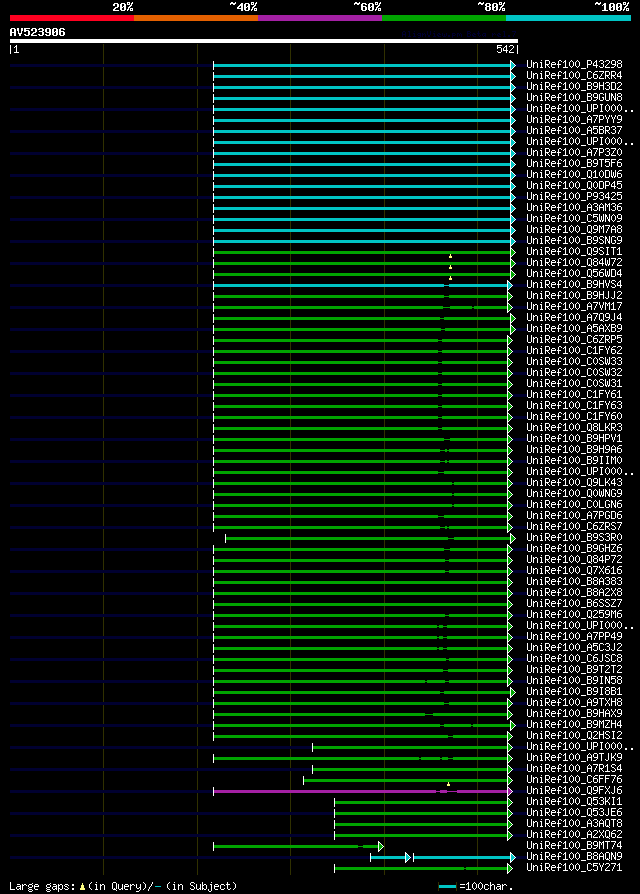Select the AV523906 query name
Screen dimensions: 640x894
point(38,32)
